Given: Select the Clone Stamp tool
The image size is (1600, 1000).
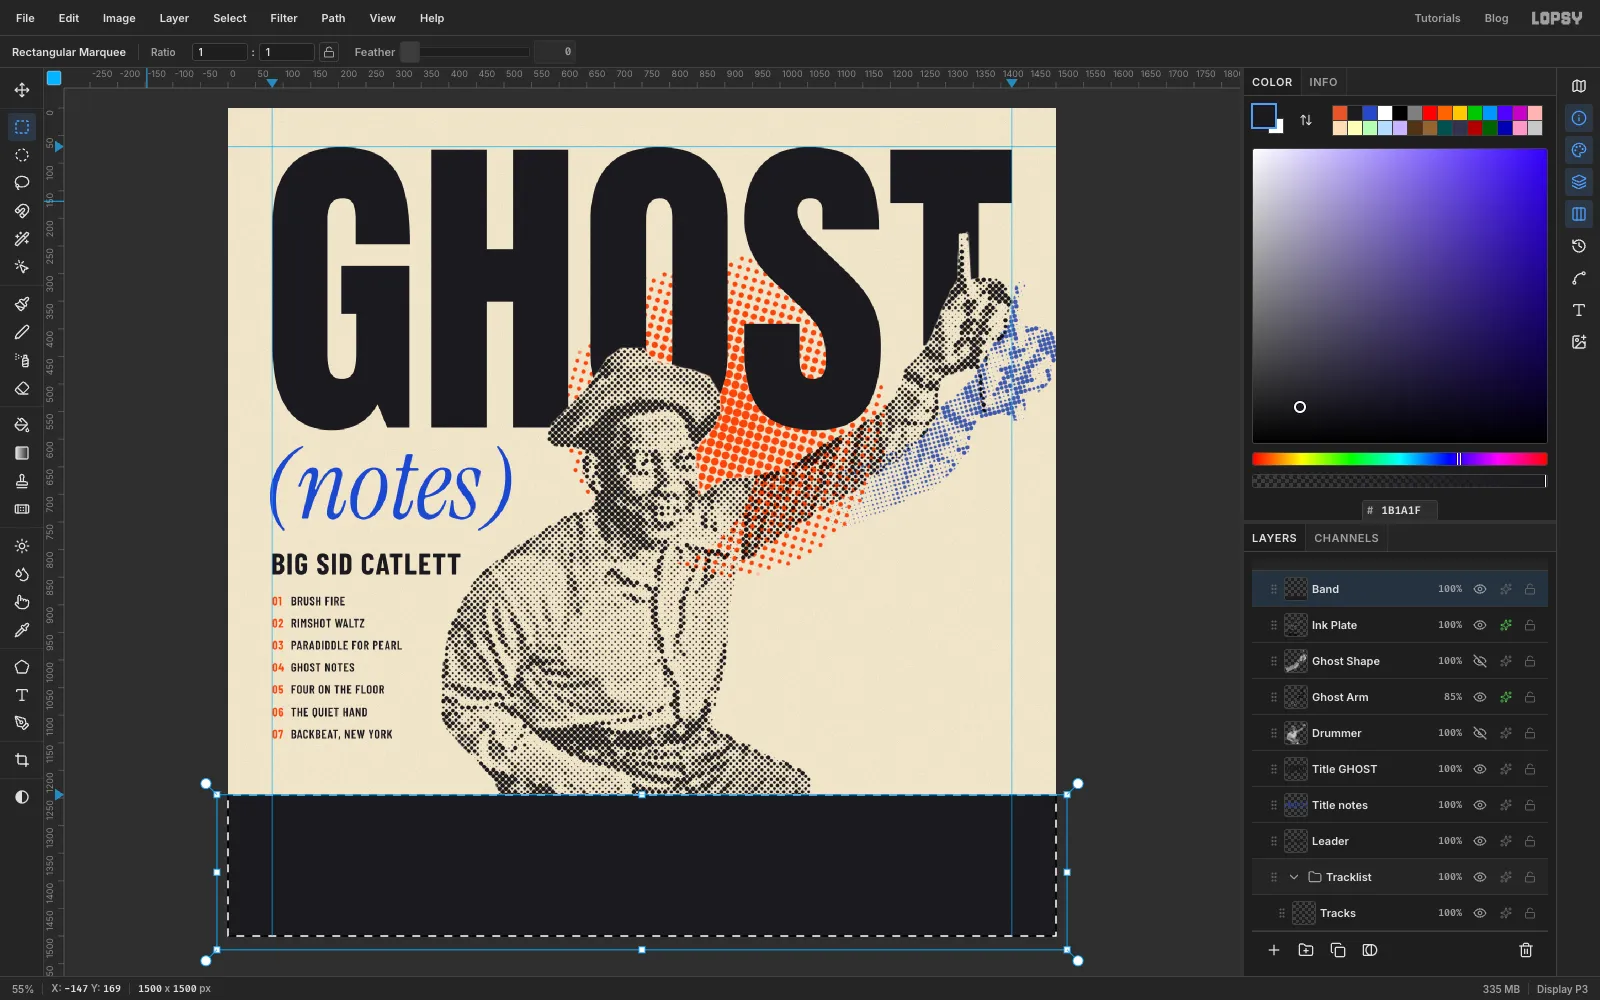Looking at the screenshot, I should point(22,481).
